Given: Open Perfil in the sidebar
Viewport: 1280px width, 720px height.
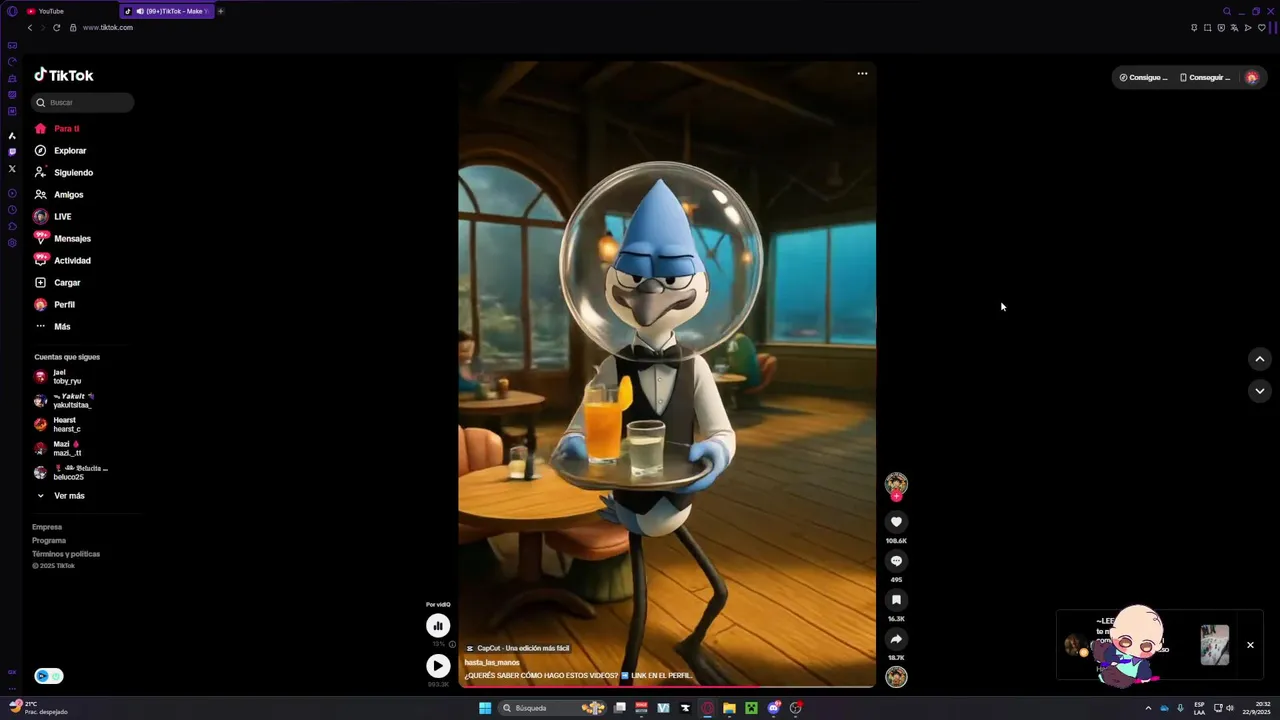Looking at the screenshot, I should 55,305.
